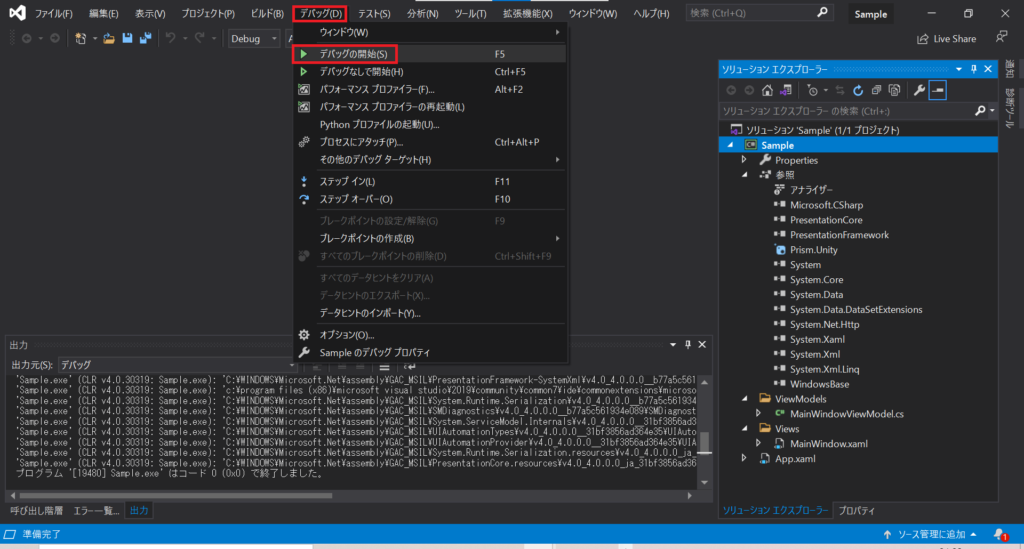This screenshot has height=549, width=1024.
Task: Collapse the Views folder
Action: point(744,429)
